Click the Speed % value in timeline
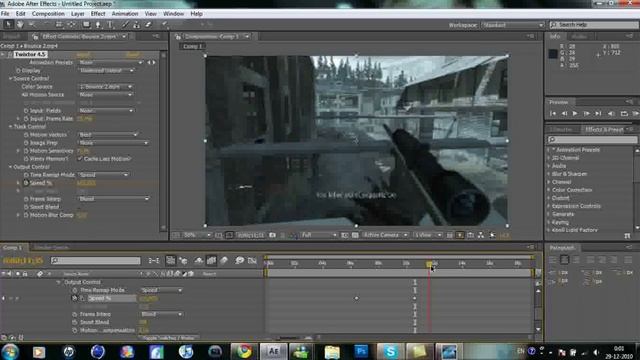Viewport: 640px width, 360px height. (149, 298)
